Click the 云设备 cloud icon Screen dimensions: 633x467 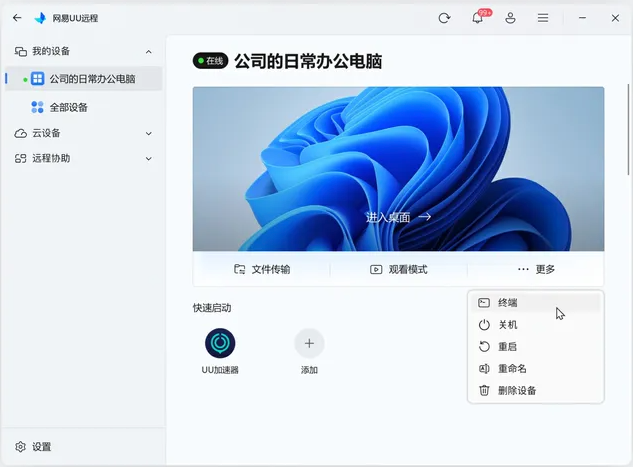click(x=21, y=134)
